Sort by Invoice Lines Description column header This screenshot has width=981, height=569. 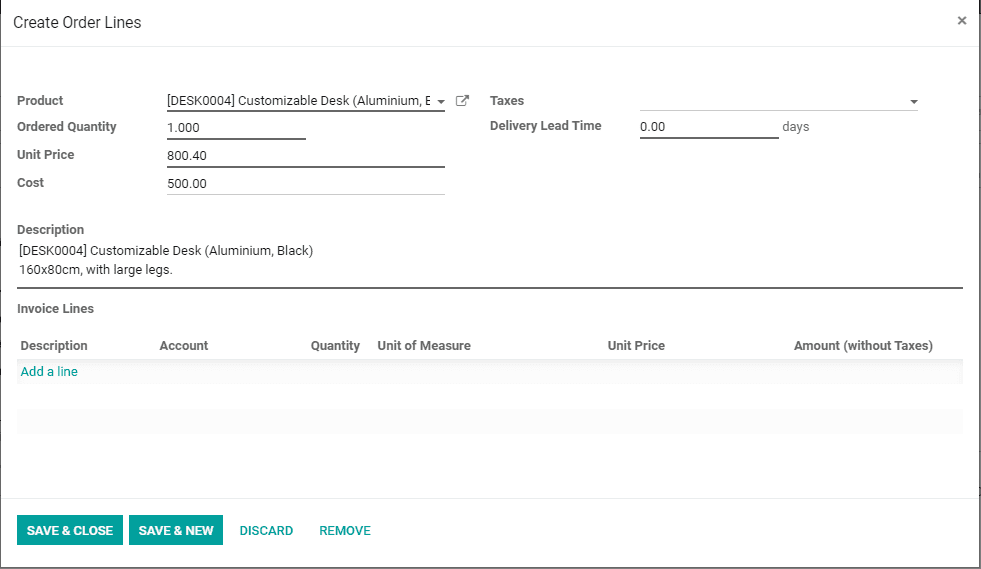pyautogui.click(x=54, y=346)
